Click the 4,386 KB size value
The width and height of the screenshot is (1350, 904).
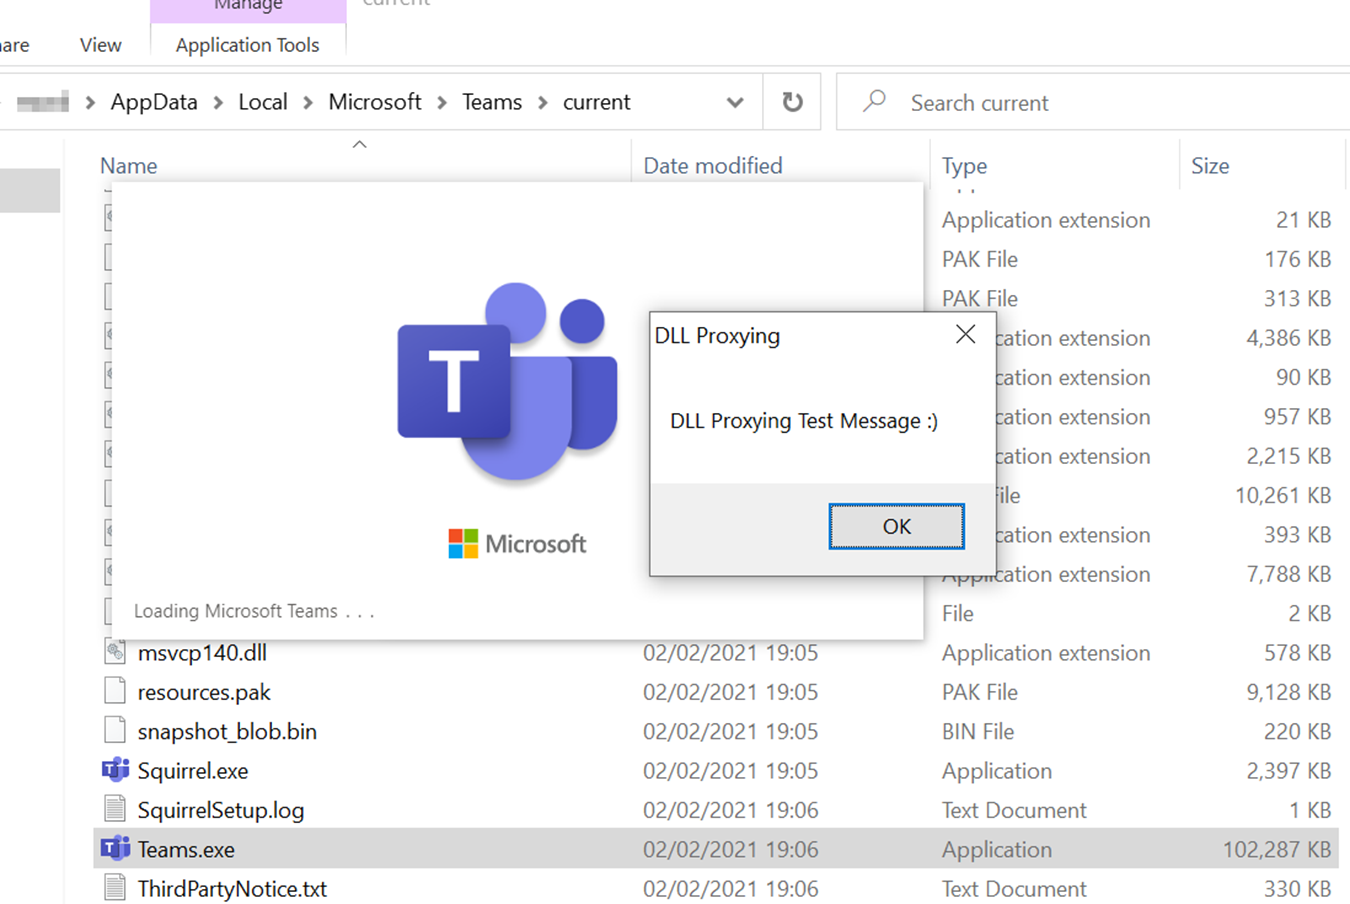click(x=1288, y=338)
